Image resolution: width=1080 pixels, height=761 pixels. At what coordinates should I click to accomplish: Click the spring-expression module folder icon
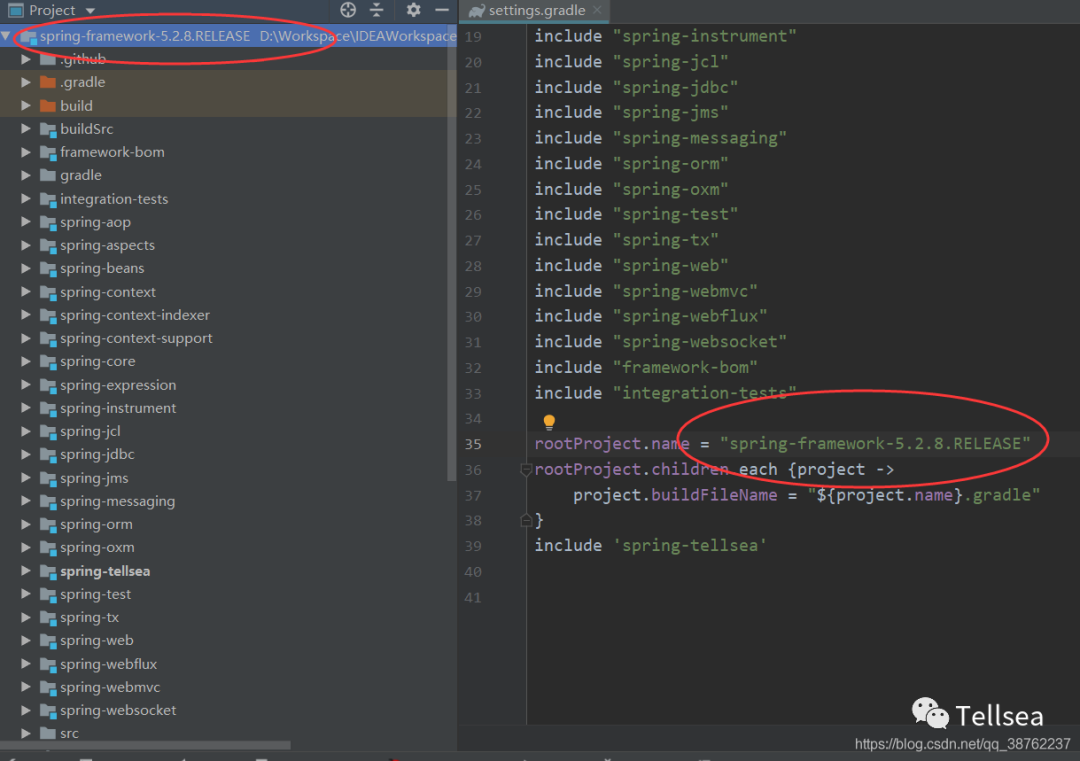tap(48, 385)
